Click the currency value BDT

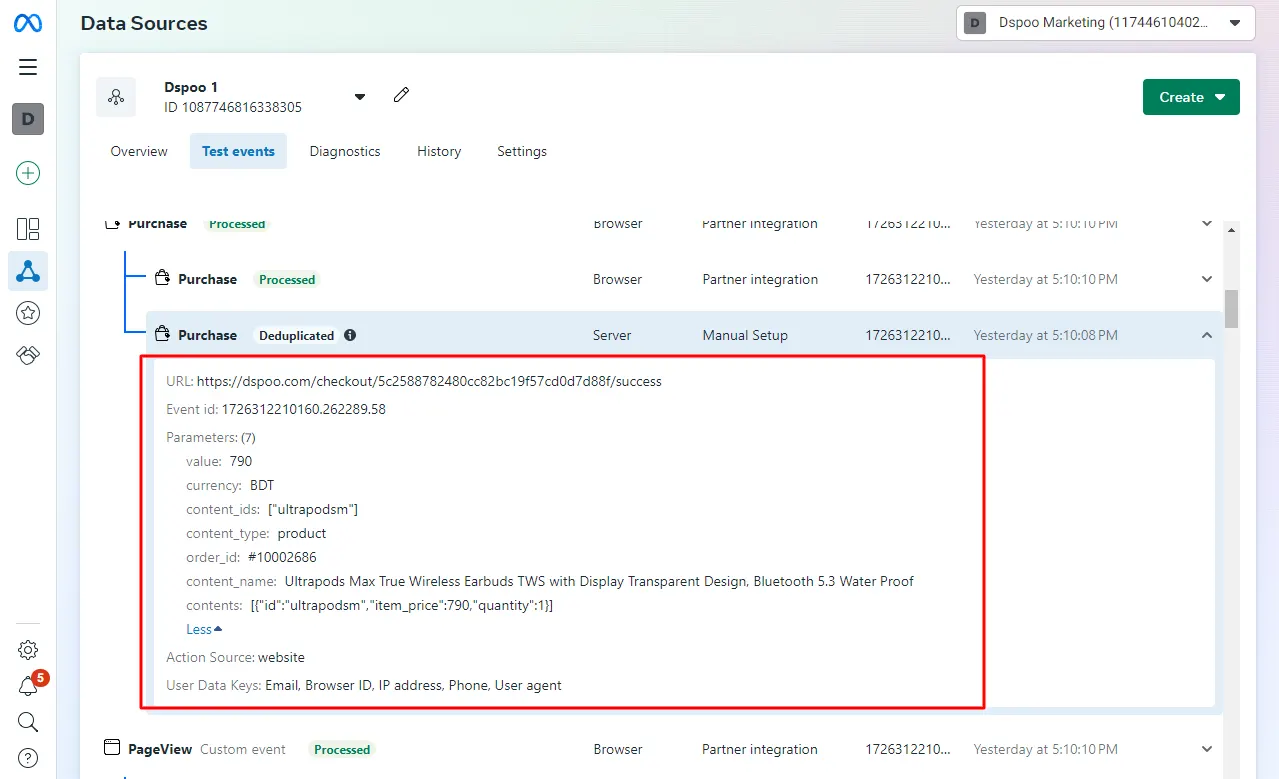pyautogui.click(x=262, y=485)
